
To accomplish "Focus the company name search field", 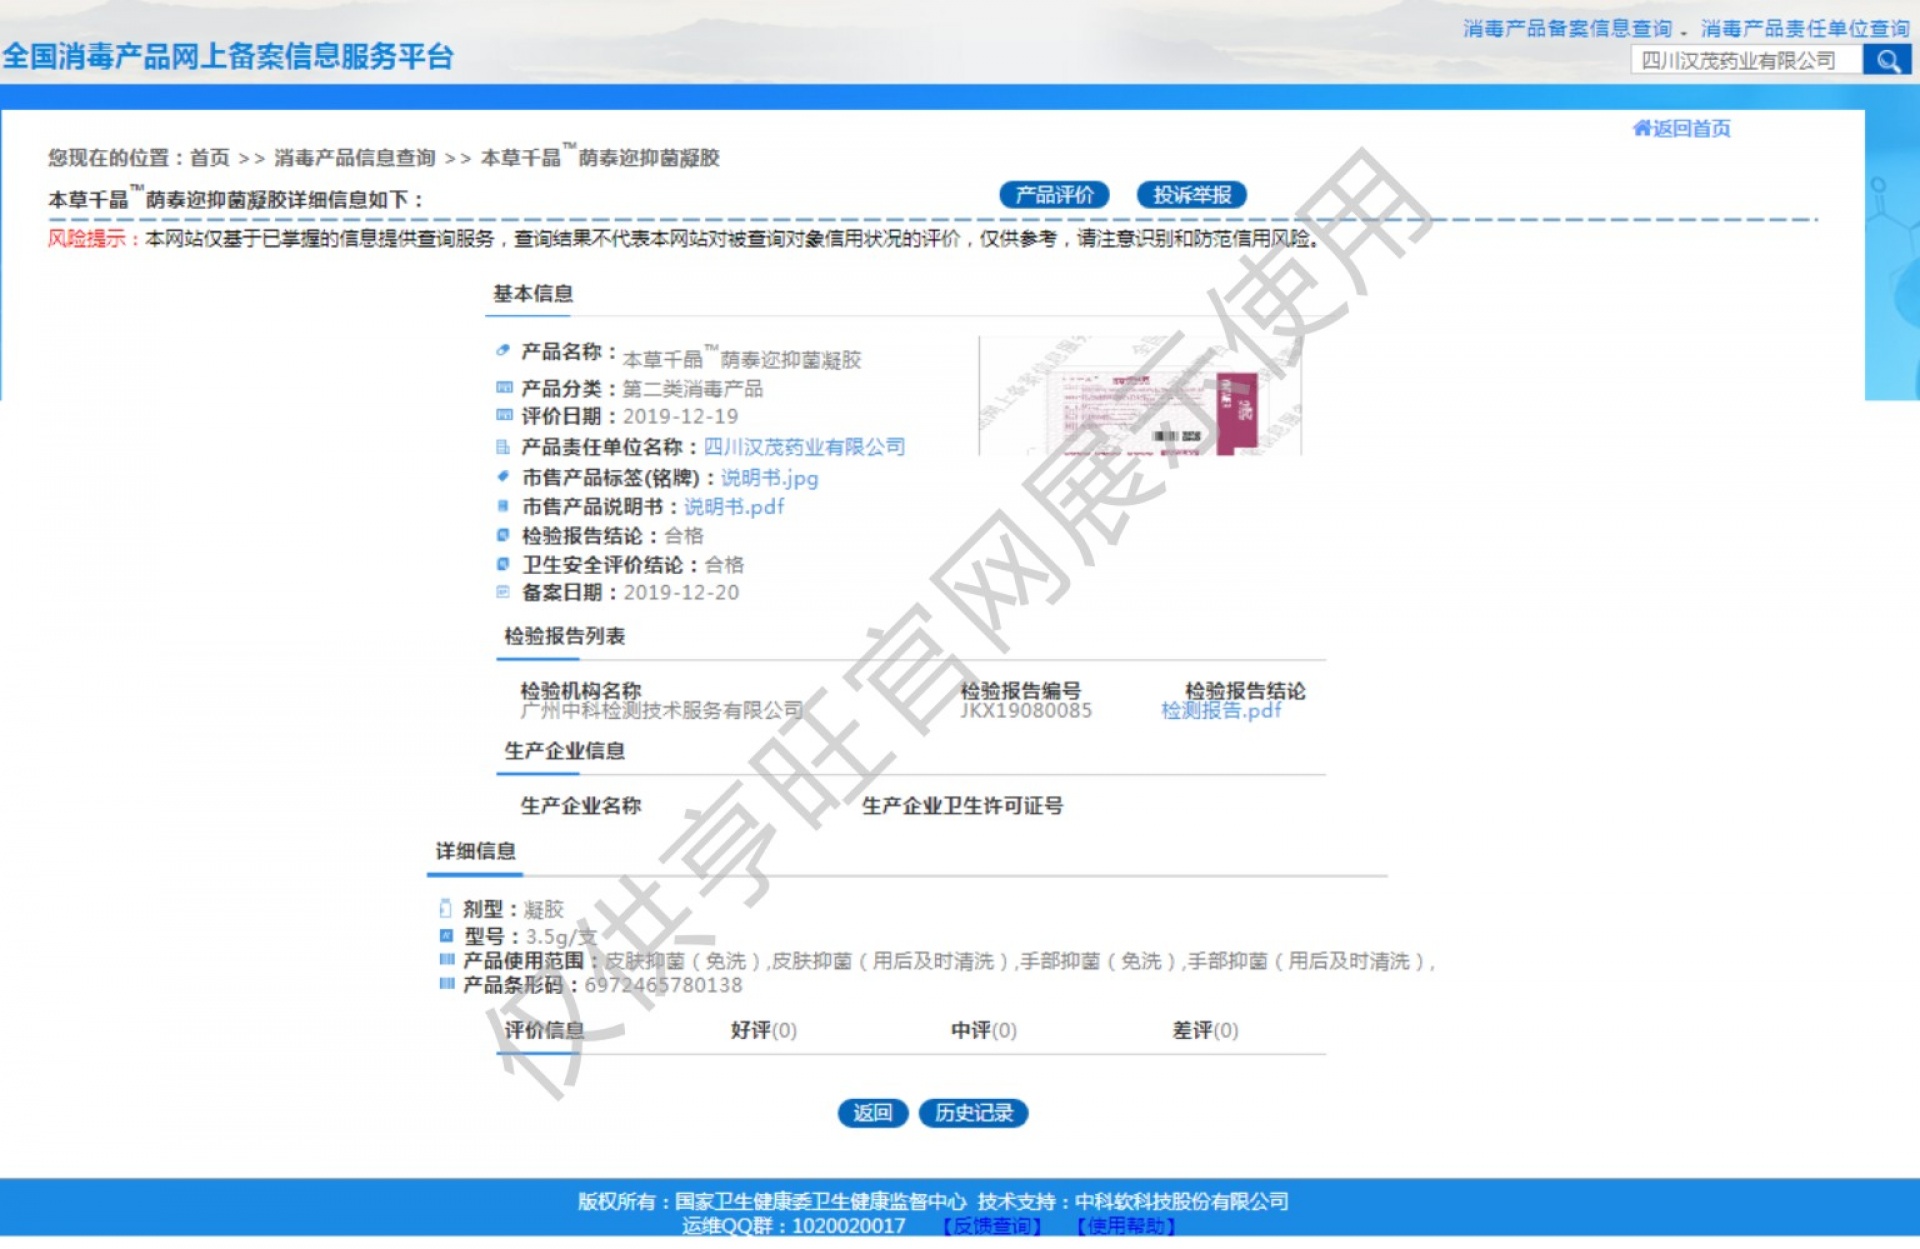I will coord(1745,61).
